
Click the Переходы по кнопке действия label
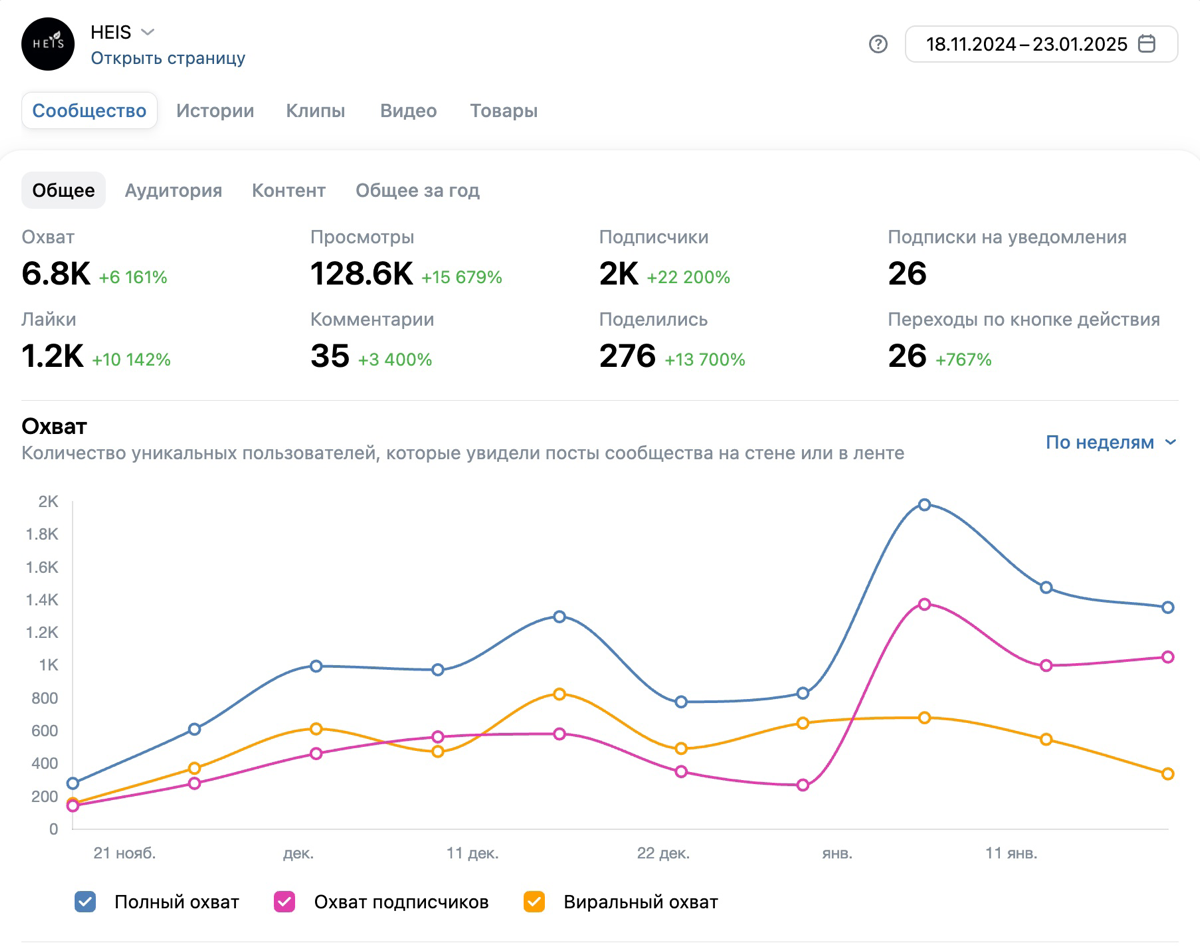click(x=1024, y=319)
